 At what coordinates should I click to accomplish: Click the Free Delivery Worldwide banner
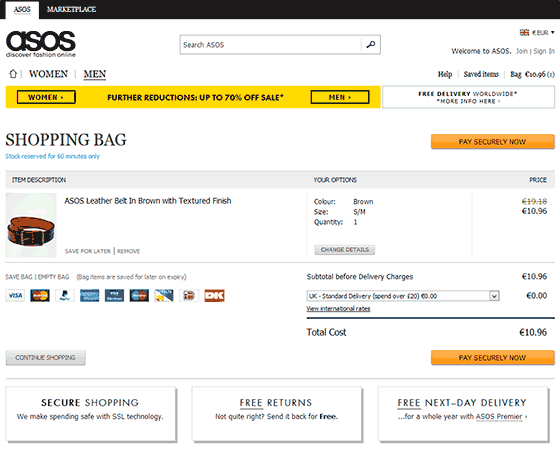pyautogui.click(x=468, y=97)
